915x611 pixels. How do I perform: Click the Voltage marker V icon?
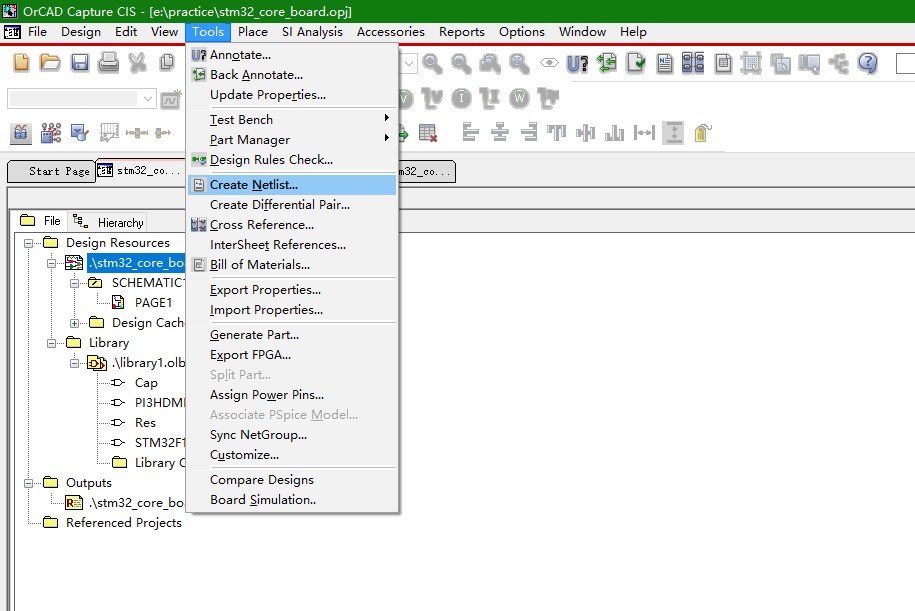pos(406,99)
